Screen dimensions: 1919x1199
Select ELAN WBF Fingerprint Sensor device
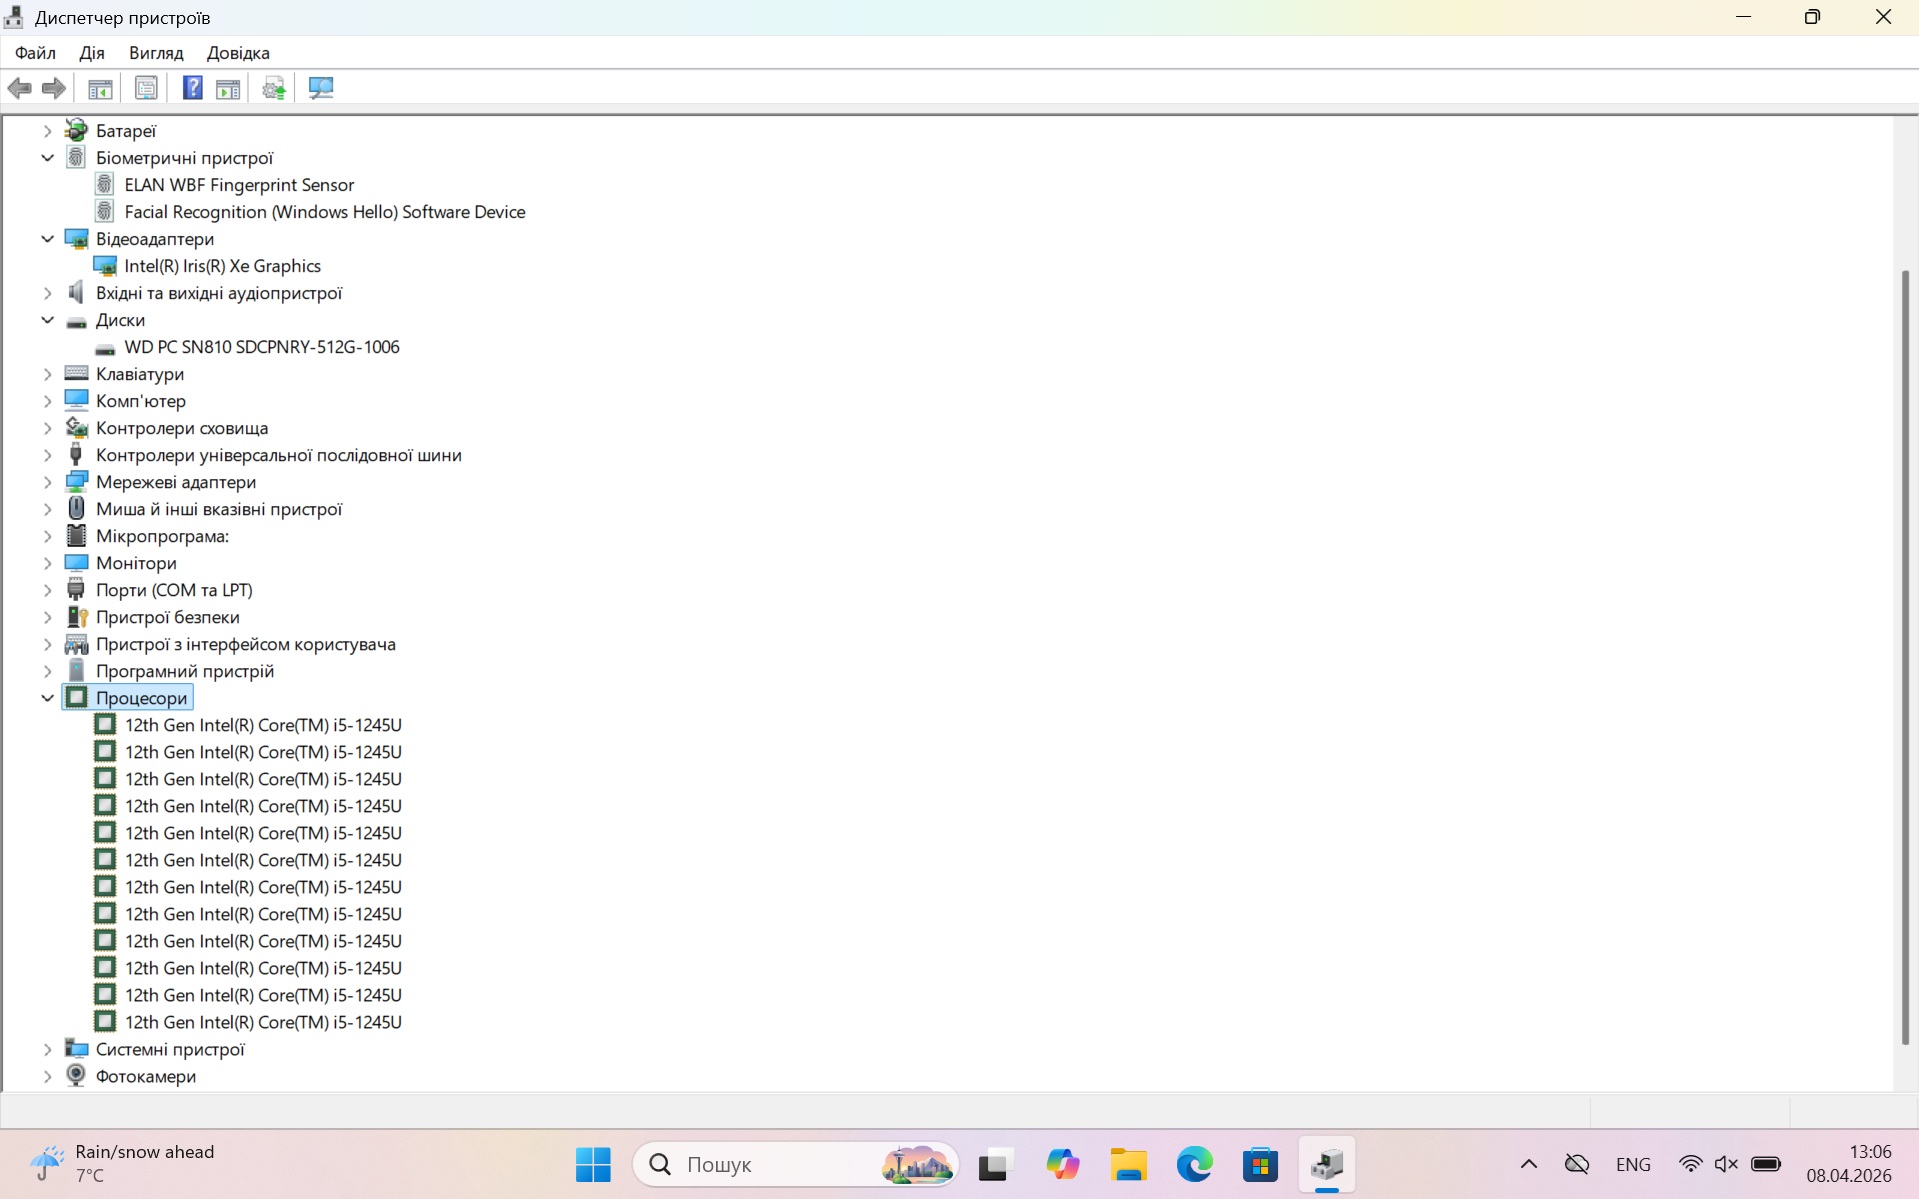239,185
